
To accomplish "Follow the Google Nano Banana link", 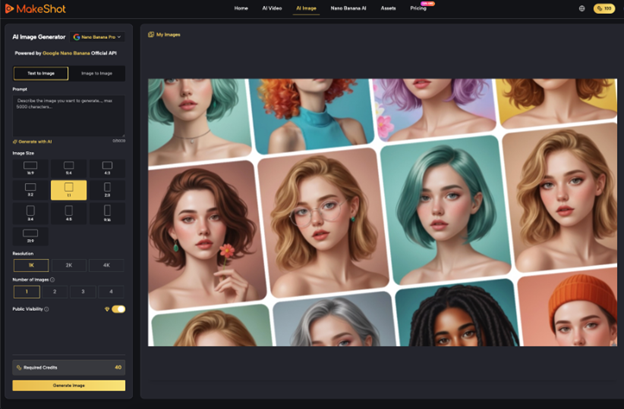I will click(66, 53).
